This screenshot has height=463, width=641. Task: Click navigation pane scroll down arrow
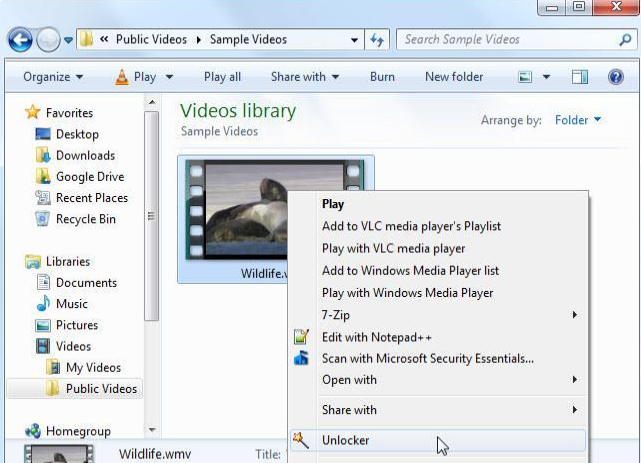click(152, 430)
